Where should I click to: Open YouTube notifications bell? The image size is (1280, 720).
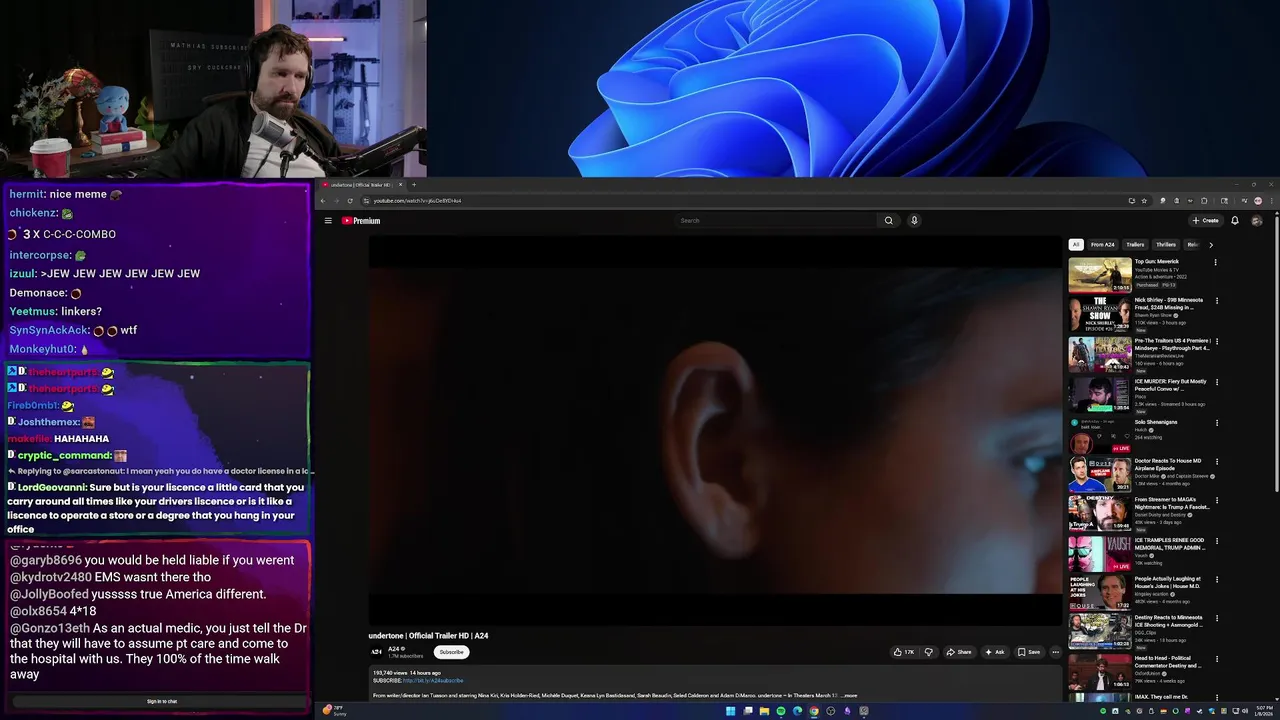[x=1235, y=221]
